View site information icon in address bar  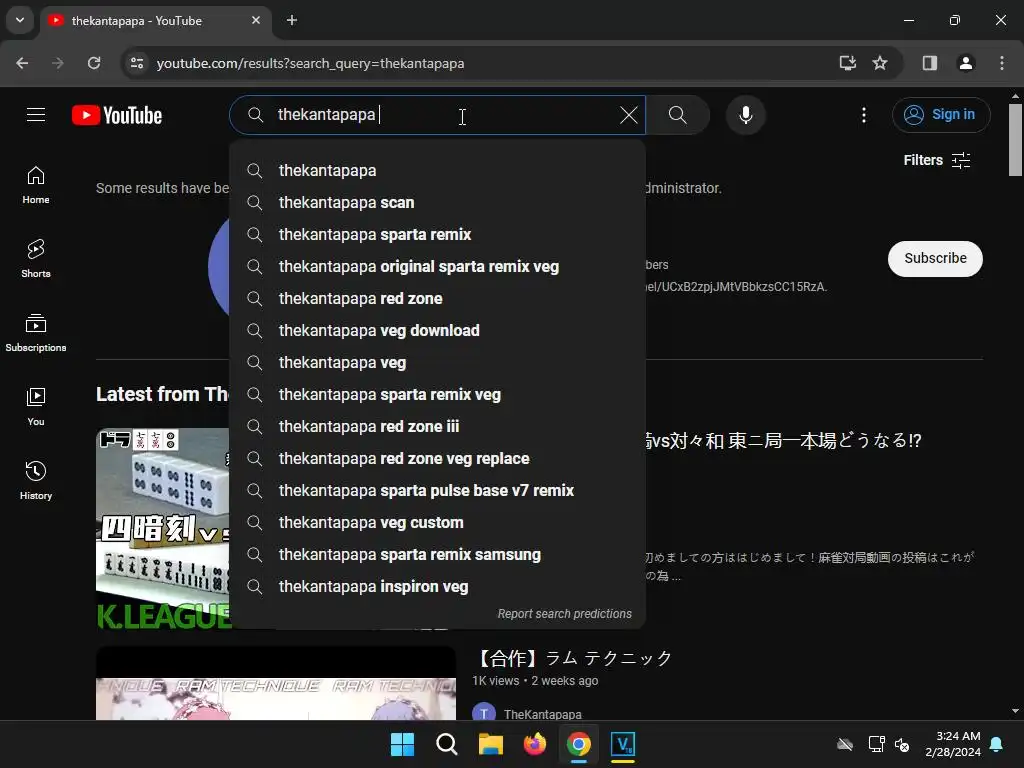pyautogui.click(x=137, y=63)
